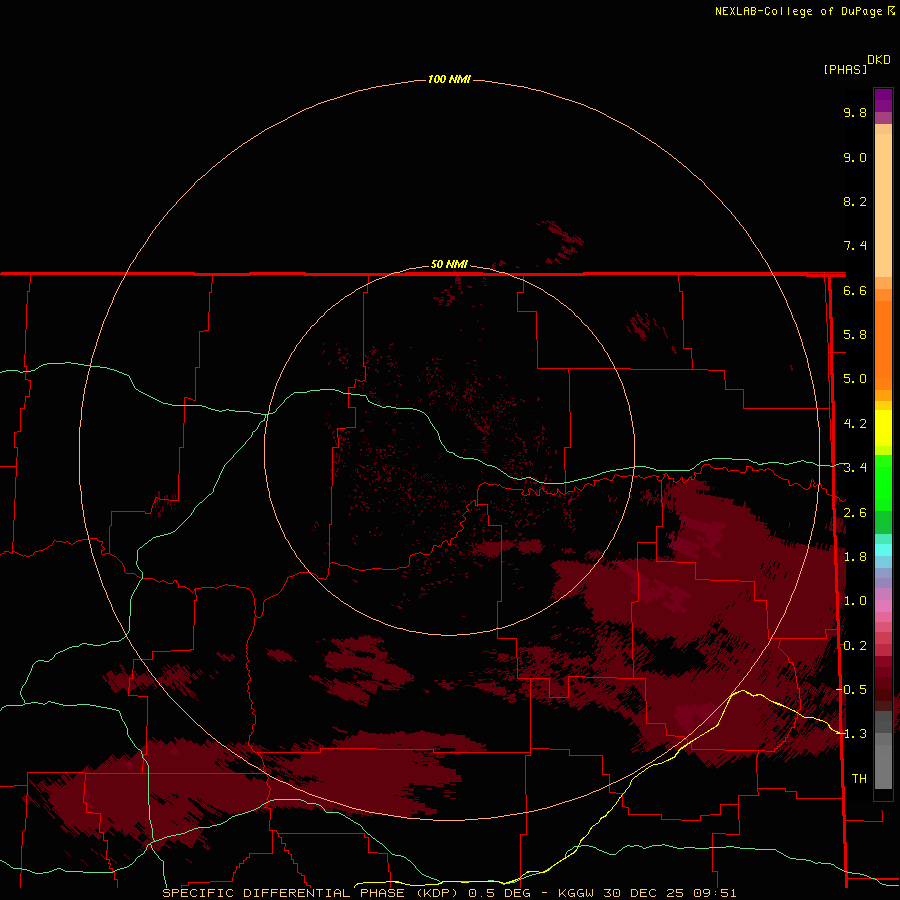Screen dimensions: 900x900
Task: Select the 1.0 scale label
Action: tap(855, 601)
